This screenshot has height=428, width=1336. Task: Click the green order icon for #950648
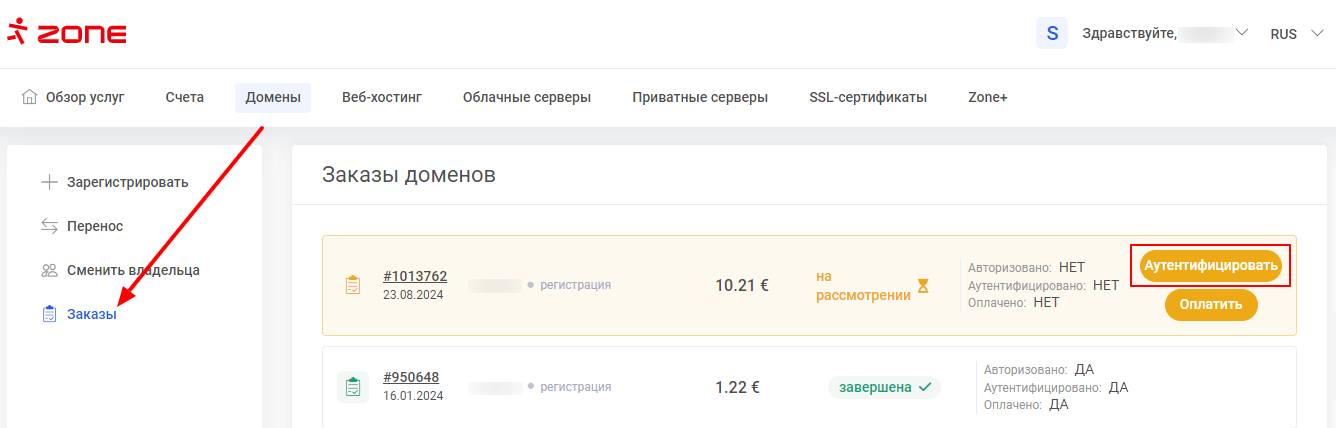(352, 387)
